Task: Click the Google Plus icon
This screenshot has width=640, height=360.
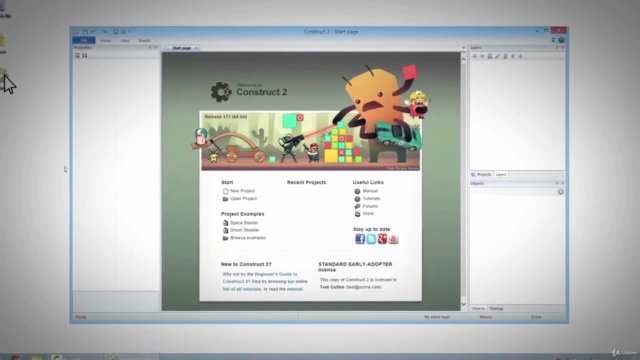Action: [382, 239]
